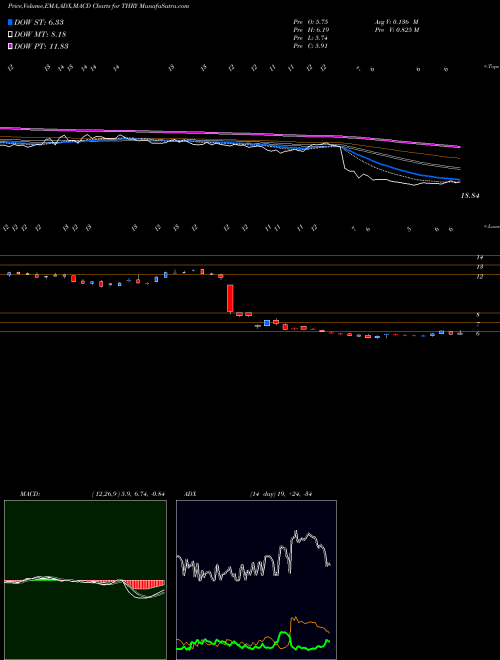
Task: Click the 'DOW ST: 6.33' legend label
Action: [x=39, y=22]
